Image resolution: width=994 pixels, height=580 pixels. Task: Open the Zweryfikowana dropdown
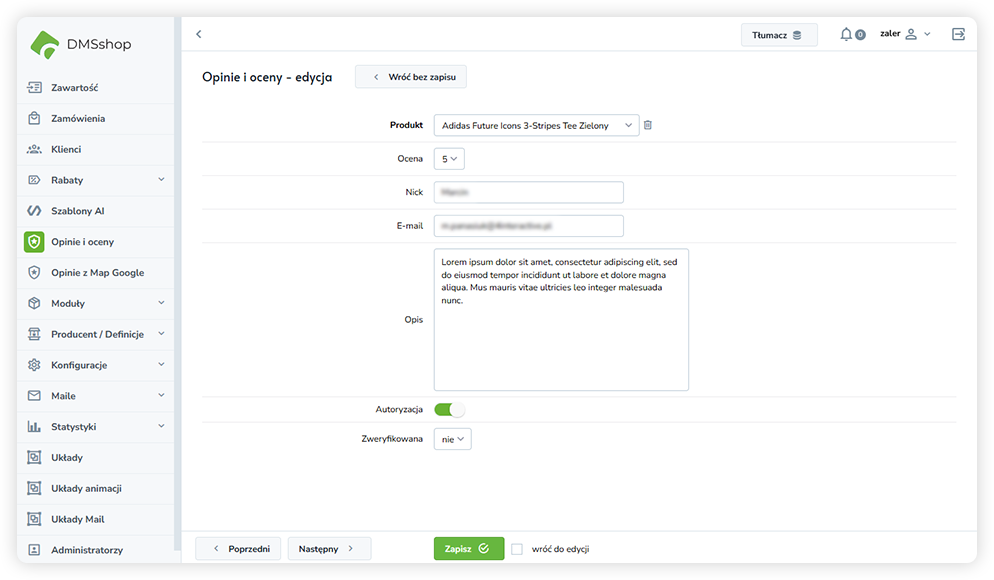tap(452, 439)
